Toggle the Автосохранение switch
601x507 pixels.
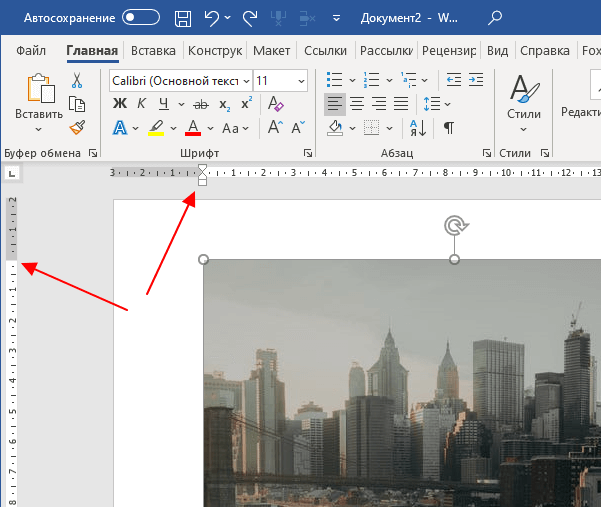coord(141,17)
